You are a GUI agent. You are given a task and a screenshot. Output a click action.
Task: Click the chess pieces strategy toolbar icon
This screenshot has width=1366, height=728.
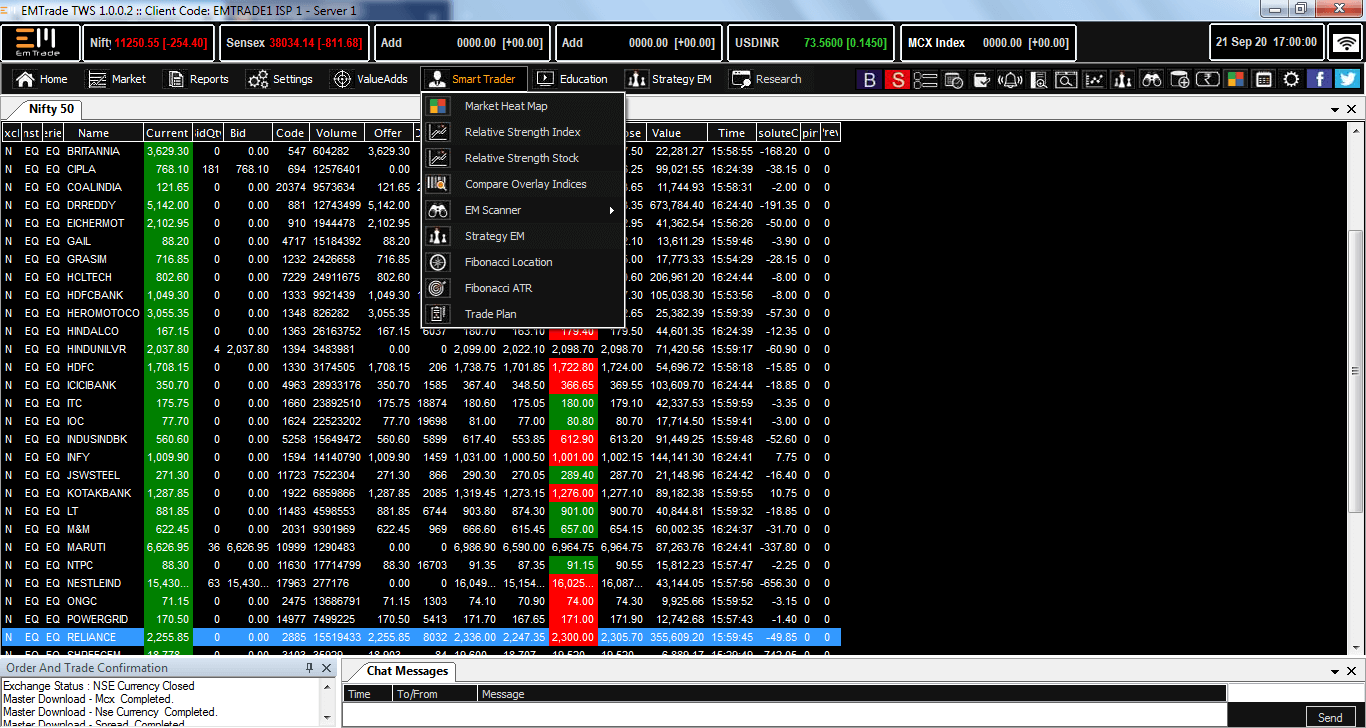(x=1123, y=79)
